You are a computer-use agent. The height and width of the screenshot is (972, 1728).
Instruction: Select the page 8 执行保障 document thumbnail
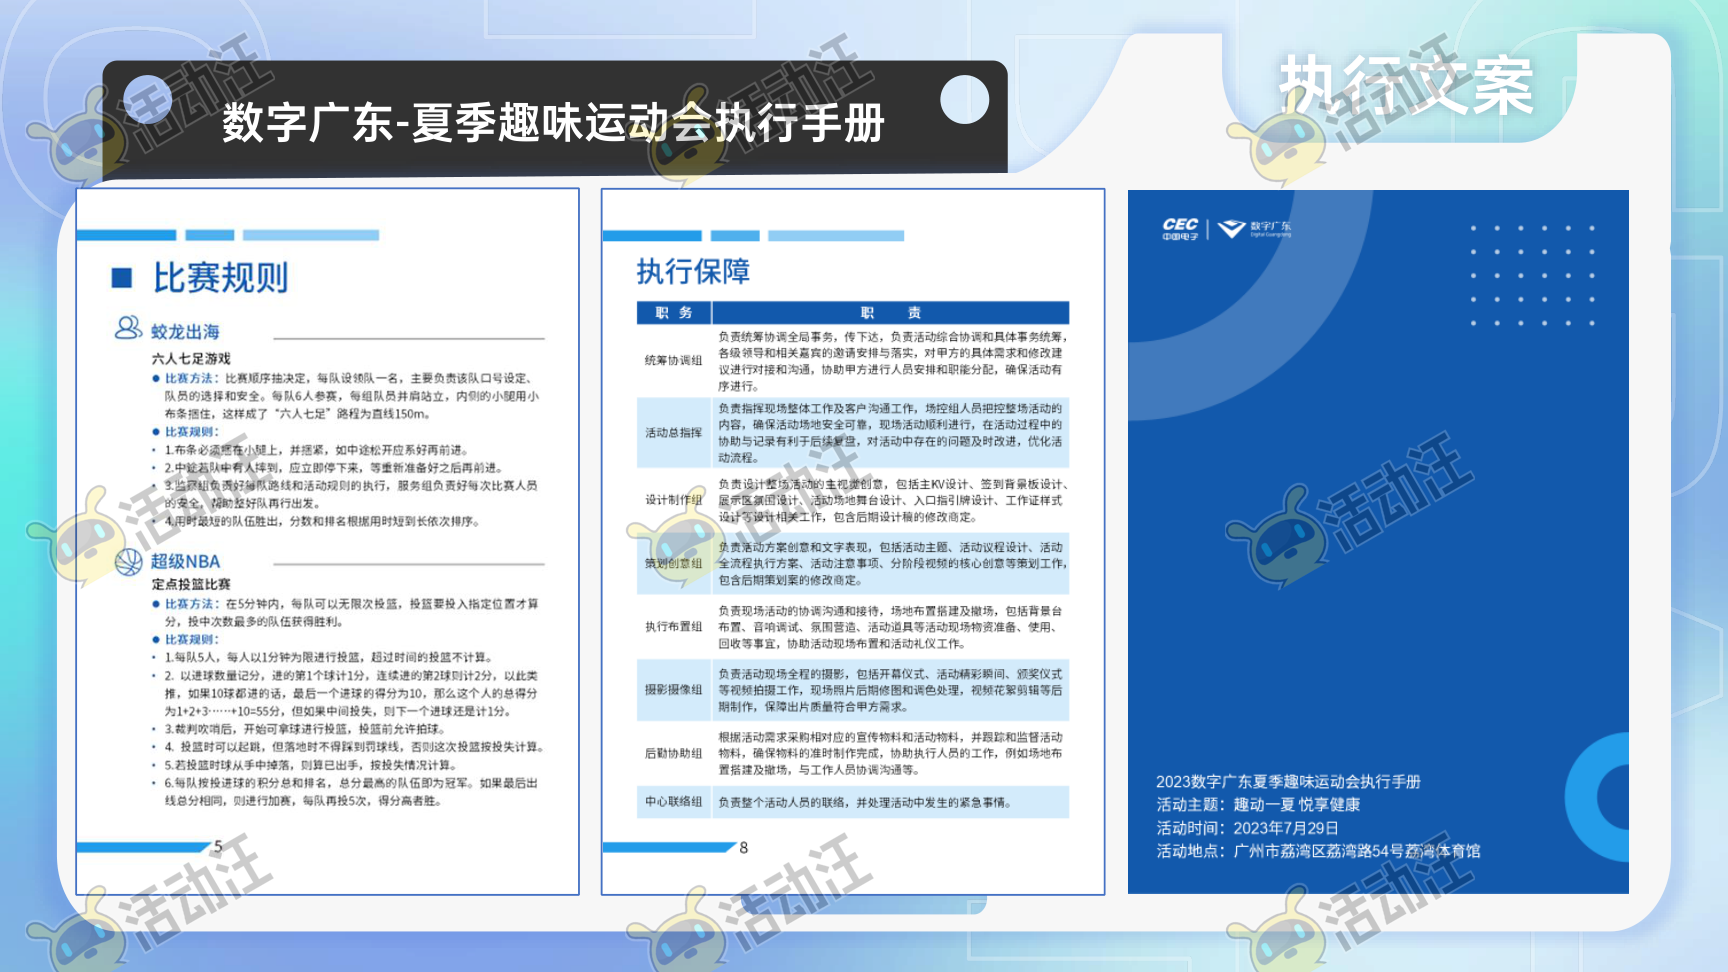click(x=853, y=541)
